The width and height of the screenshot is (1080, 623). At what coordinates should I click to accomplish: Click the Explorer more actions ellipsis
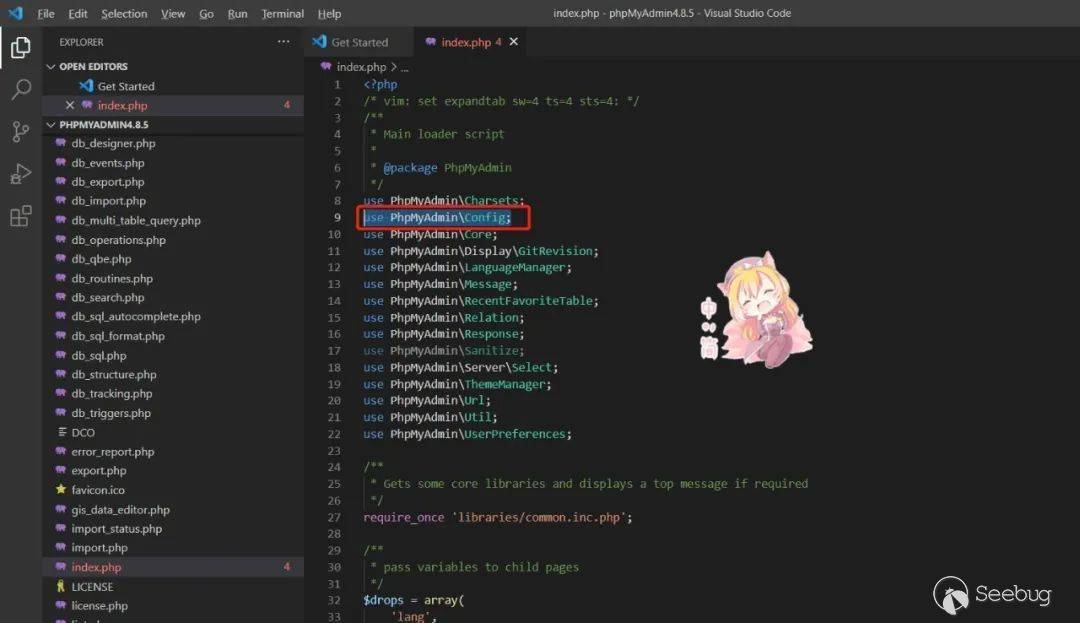pyautogui.click(x=284, y=42)
